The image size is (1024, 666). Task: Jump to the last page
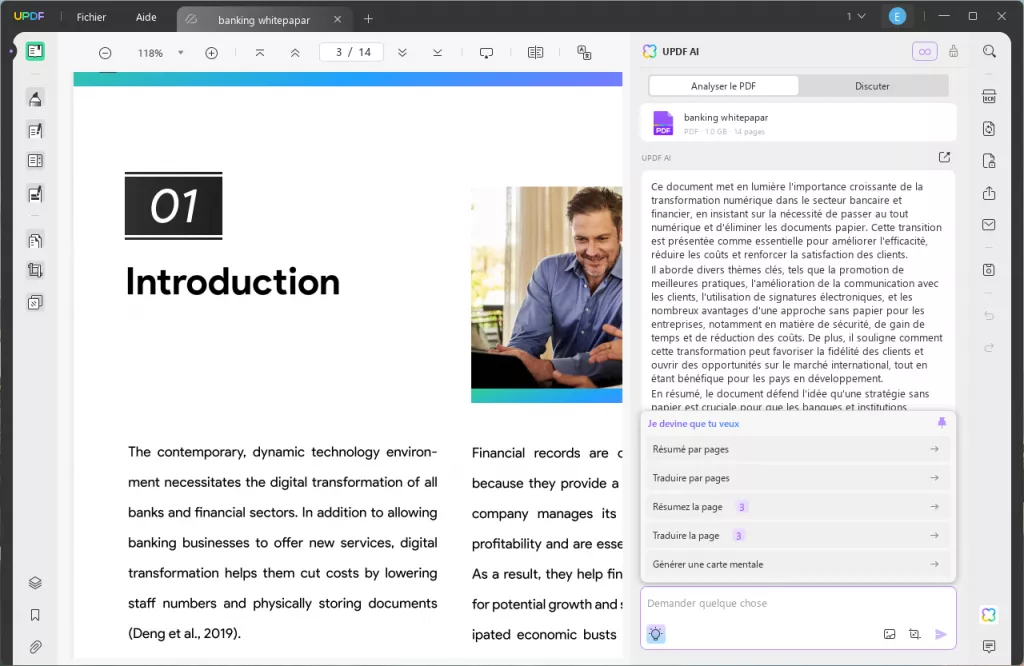click(437, 53)
